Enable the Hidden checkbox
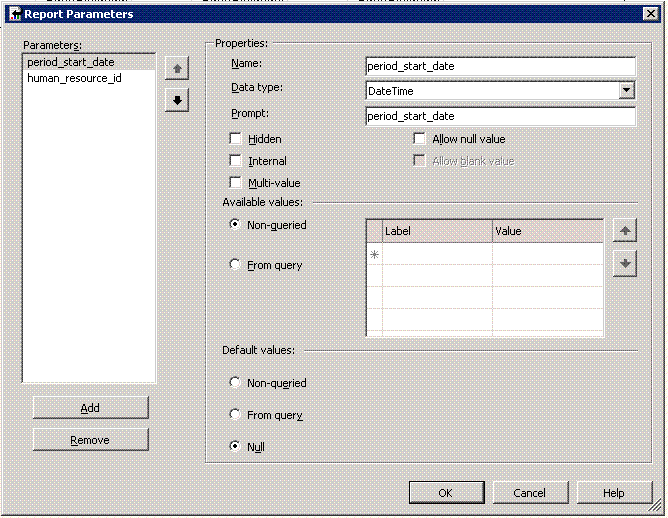The height and width of the screenshot is (518, 668). point(236,139)
